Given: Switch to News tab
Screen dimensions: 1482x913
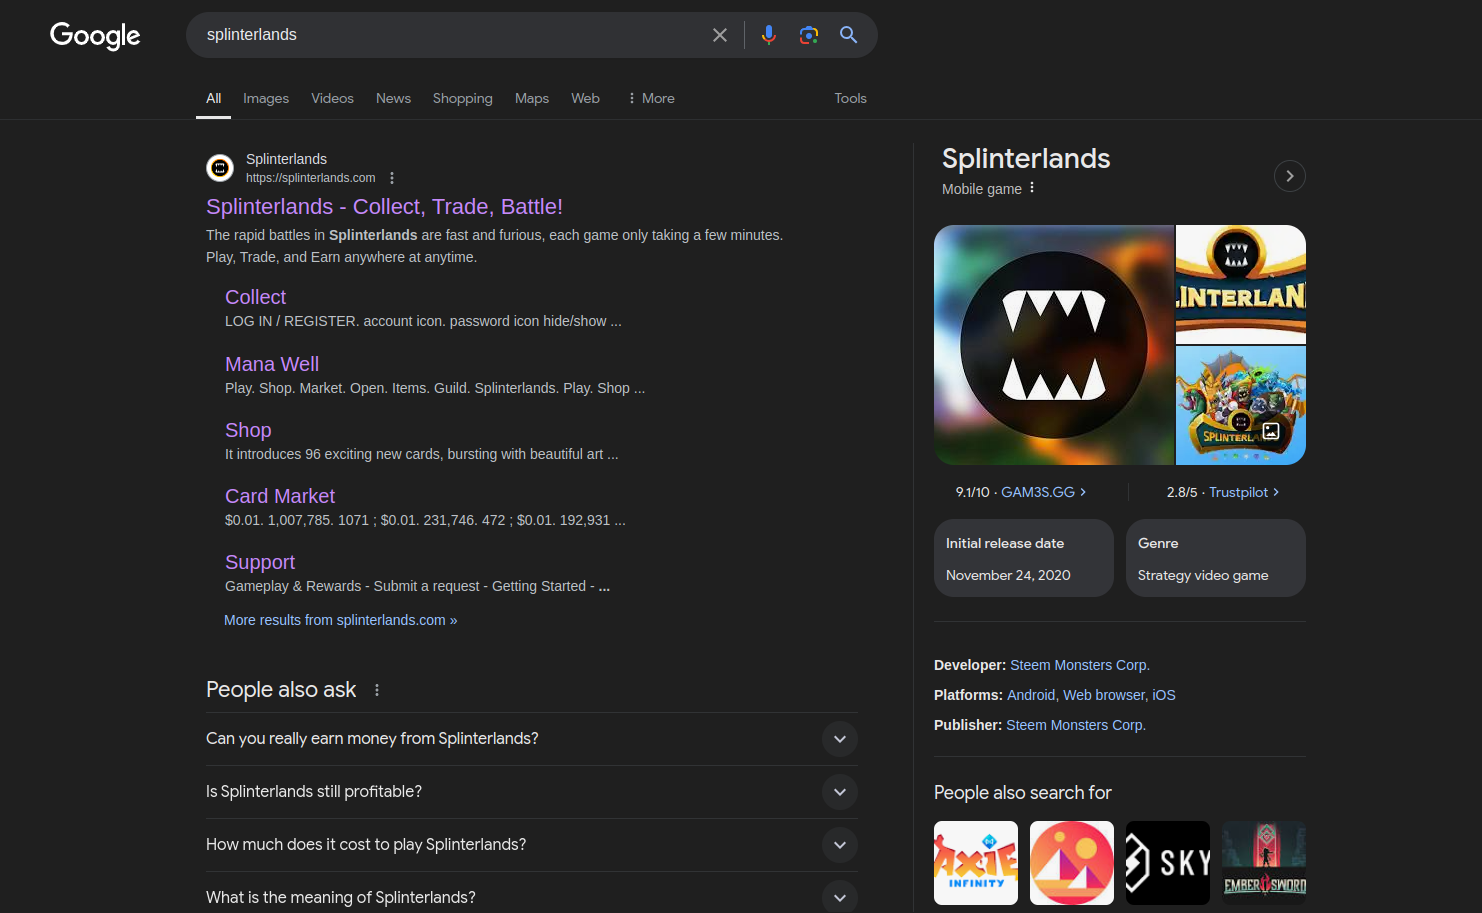Looking at the screenshot, I should [393, 98].
